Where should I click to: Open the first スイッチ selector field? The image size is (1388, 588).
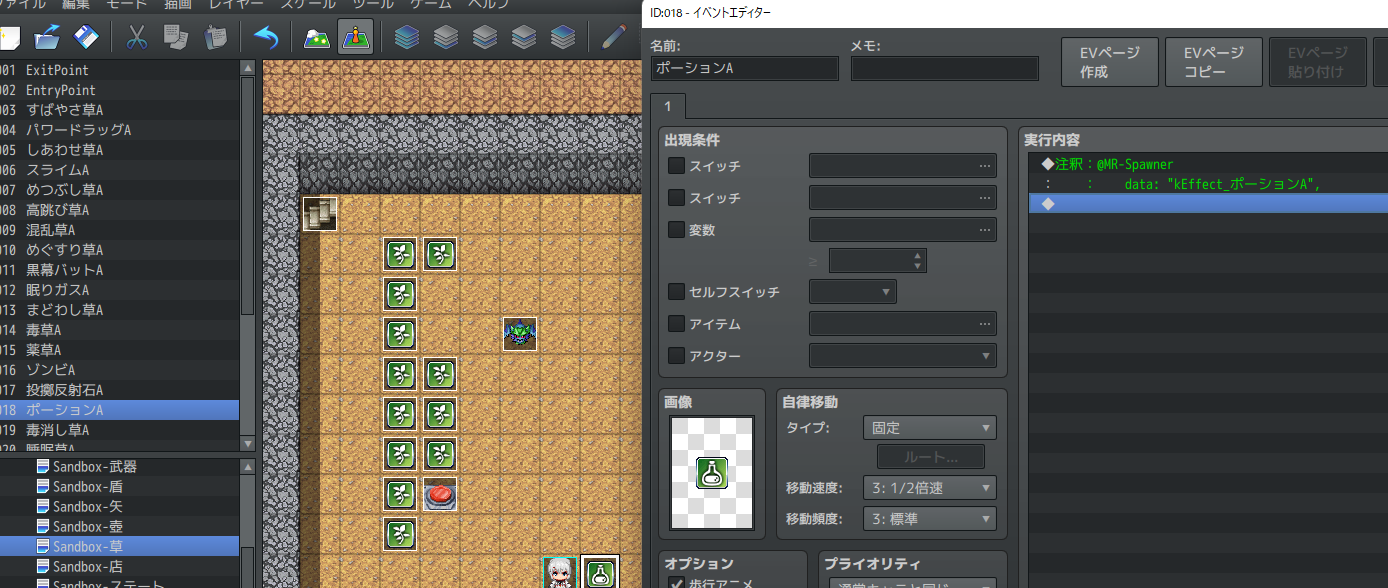(903, 166)
